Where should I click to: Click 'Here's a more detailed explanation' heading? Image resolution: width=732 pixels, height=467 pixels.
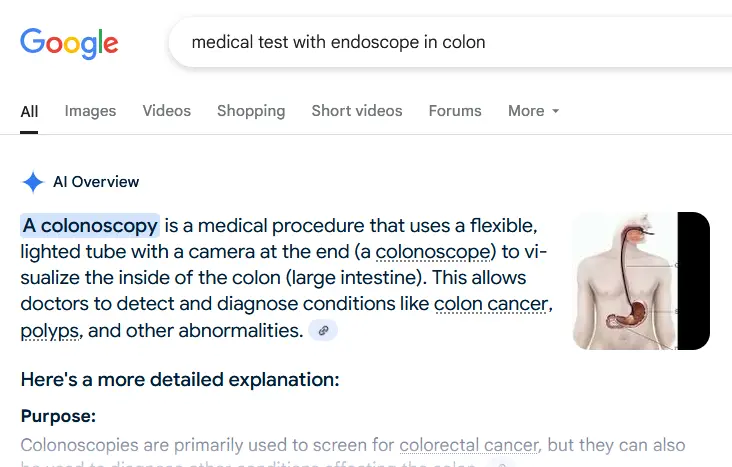point(180,379)
